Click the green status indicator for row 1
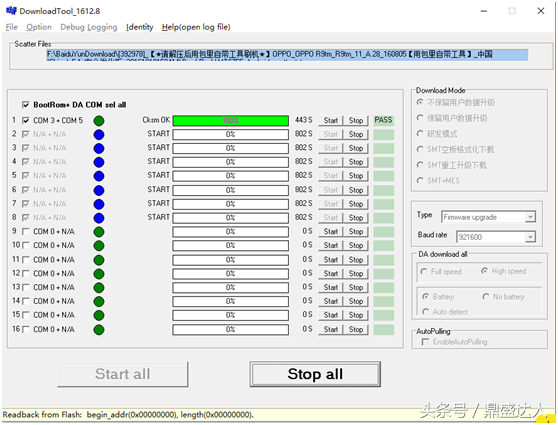Screen dimensions: 558x425 click(x=99, y=121)
